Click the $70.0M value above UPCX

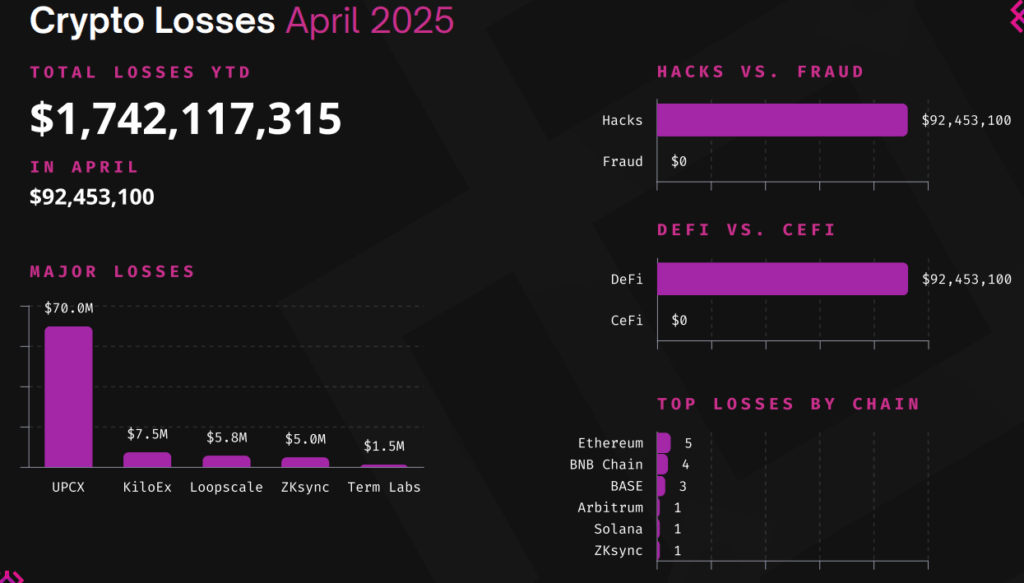pyautogui.click(x=68, y=309)
